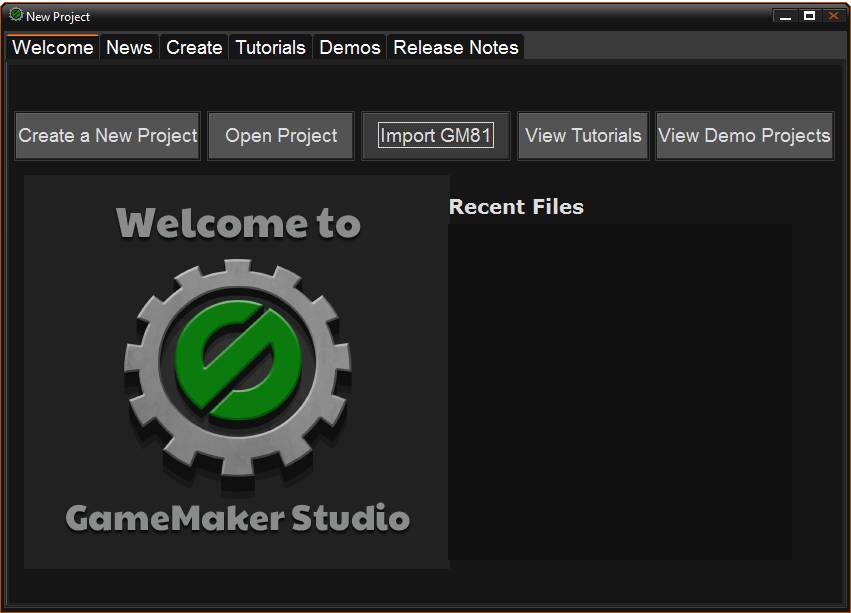Choose Import GM81 button
Image resolution: width=851 pixels, height=613 pixels.
[x=436, y=136]
